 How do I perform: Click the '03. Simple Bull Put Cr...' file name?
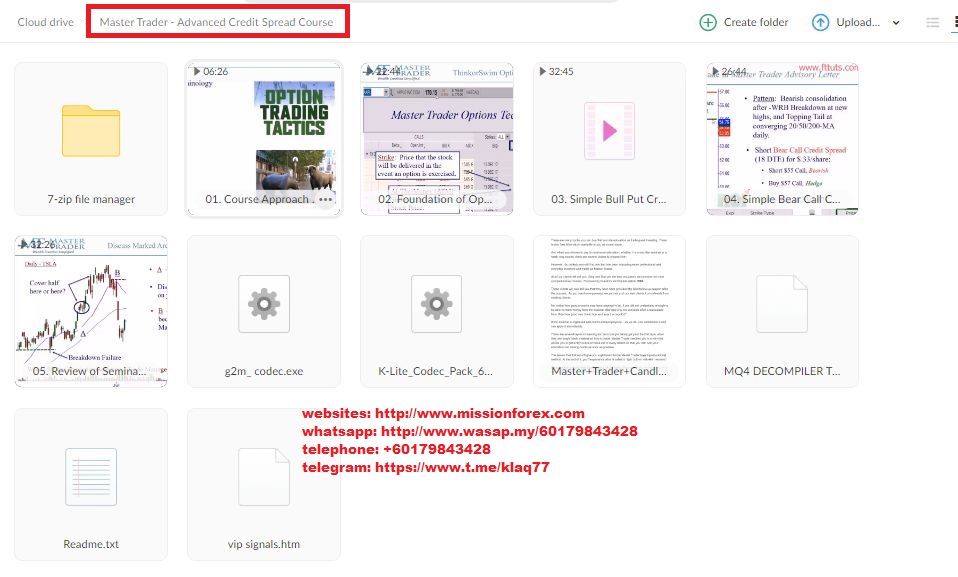(609, 199)
